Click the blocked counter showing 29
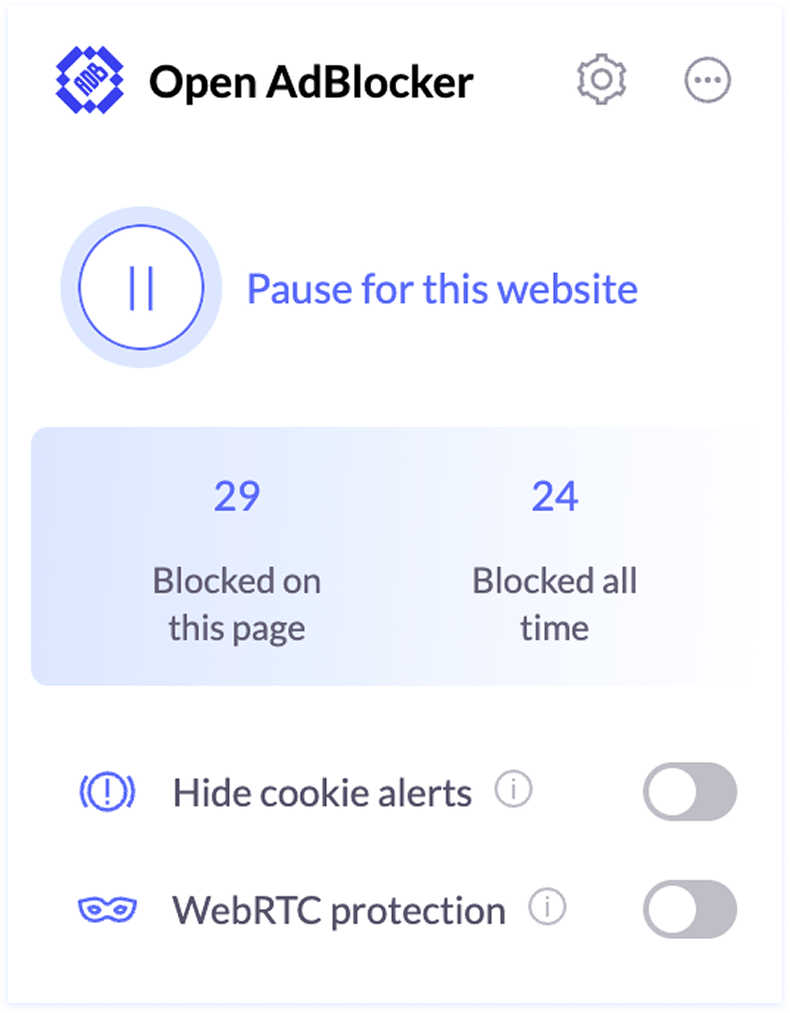 237,495
